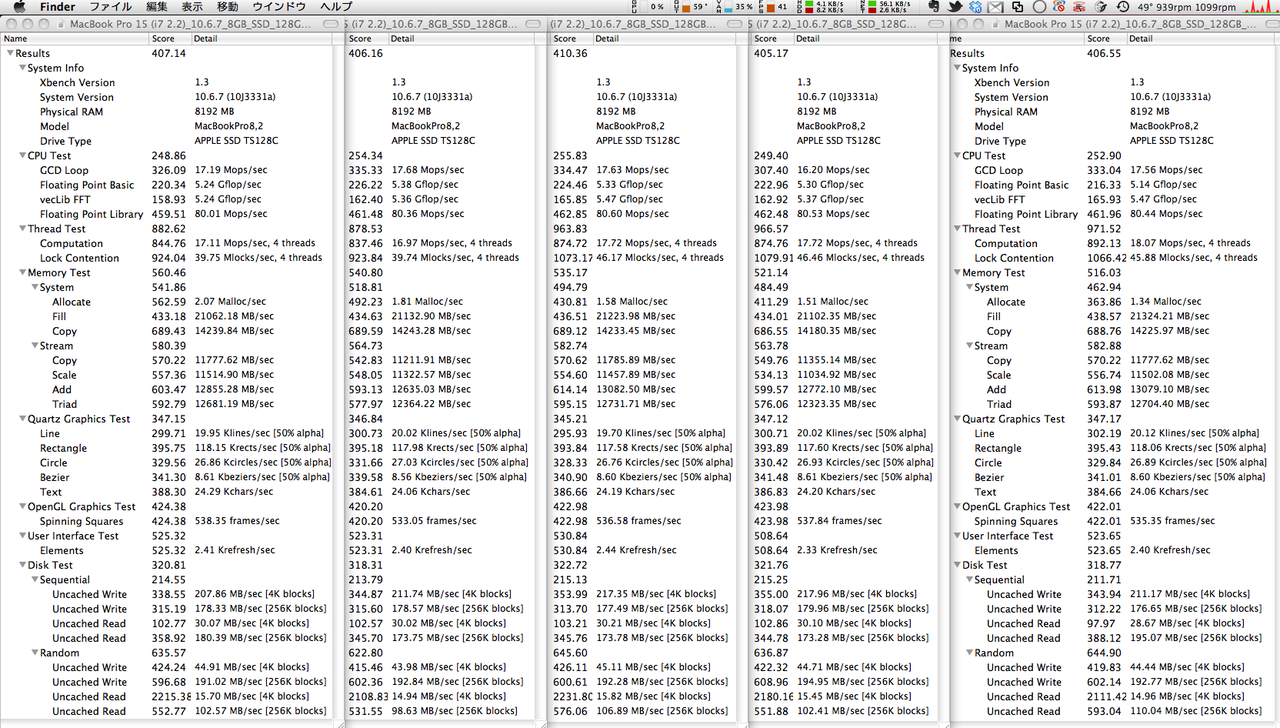Open the Finder menu
The height and width of the screenshot is (728, 1280).
(x=57, y=7)
